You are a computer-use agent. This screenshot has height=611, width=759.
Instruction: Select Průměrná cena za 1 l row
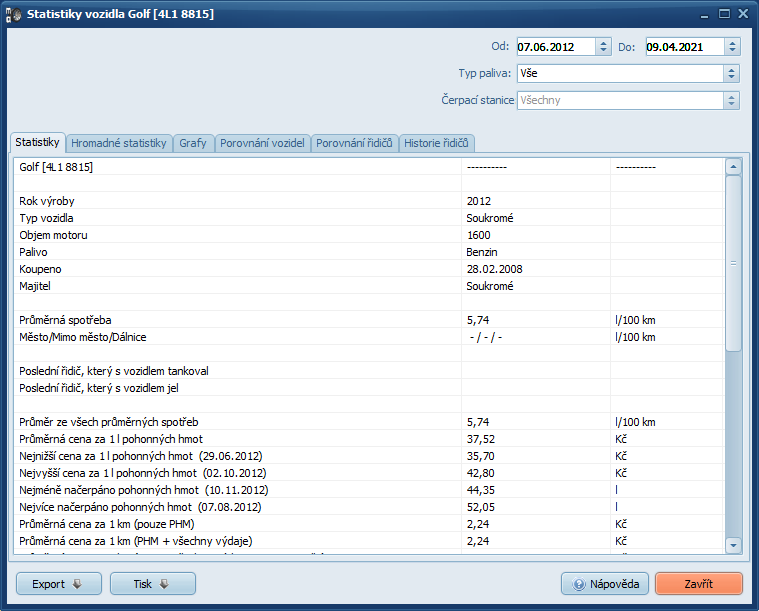coord(369,439)
